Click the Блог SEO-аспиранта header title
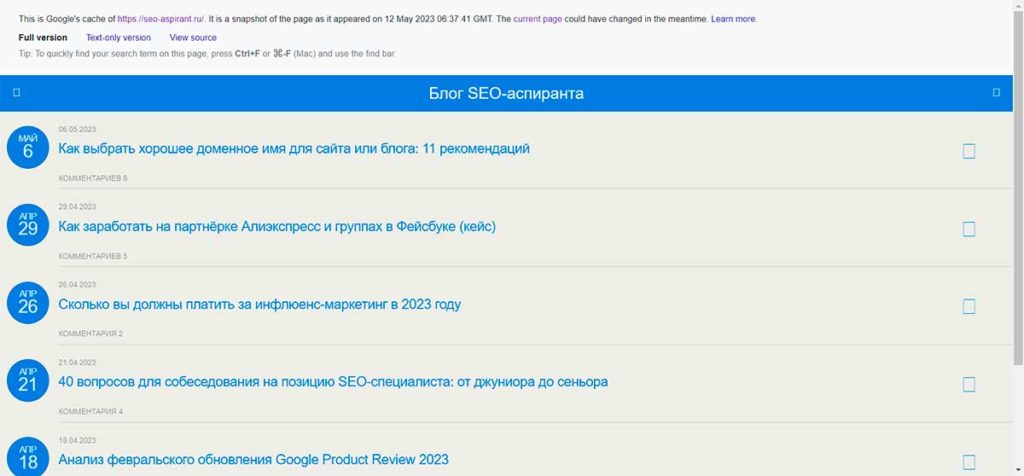Image resolution: width=1024 pixels, height=476 pixels. 506,93
